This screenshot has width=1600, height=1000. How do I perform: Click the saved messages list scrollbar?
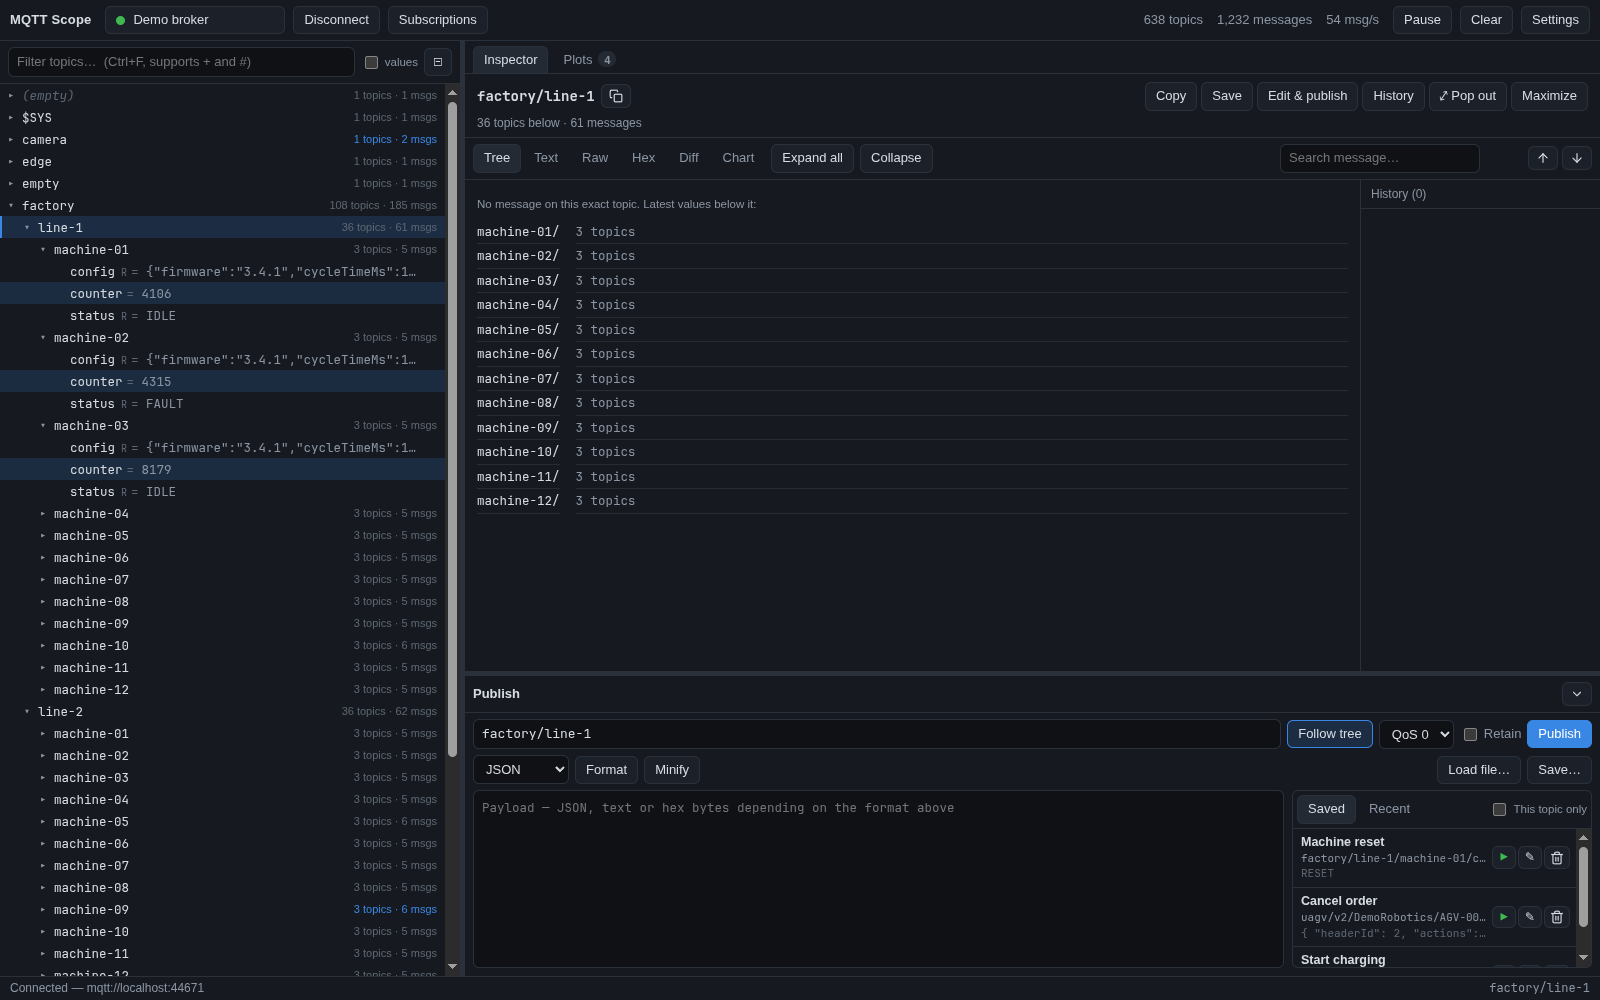[1583, 887]
